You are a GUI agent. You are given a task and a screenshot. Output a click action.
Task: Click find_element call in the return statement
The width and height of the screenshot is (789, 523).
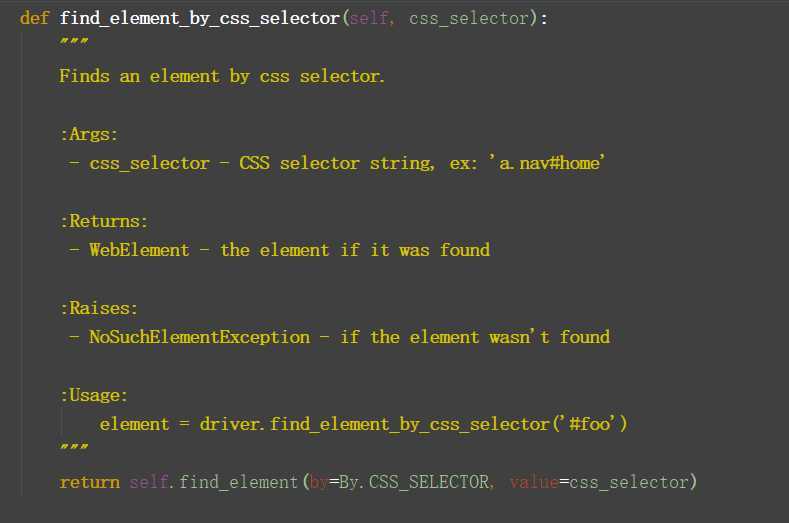pos(239,482)
